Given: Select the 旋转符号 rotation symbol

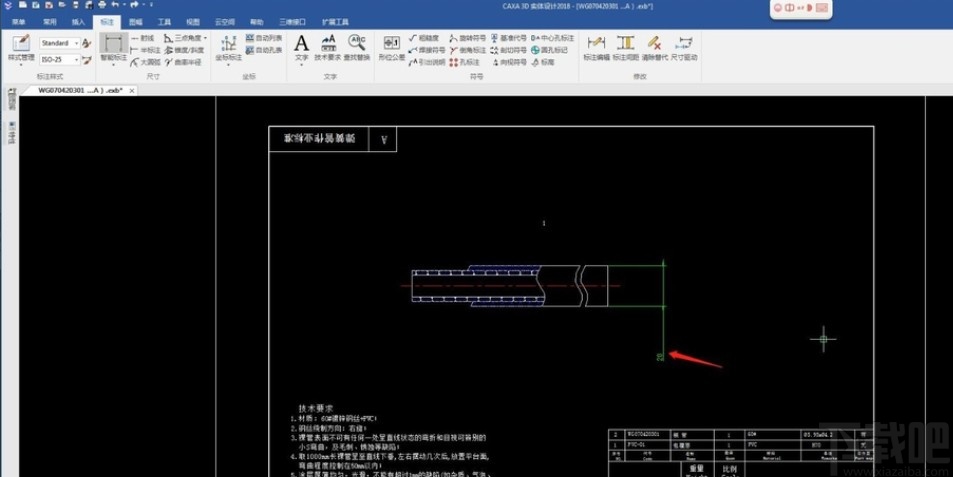Looking at the screenshot, I should coord(468,38).
